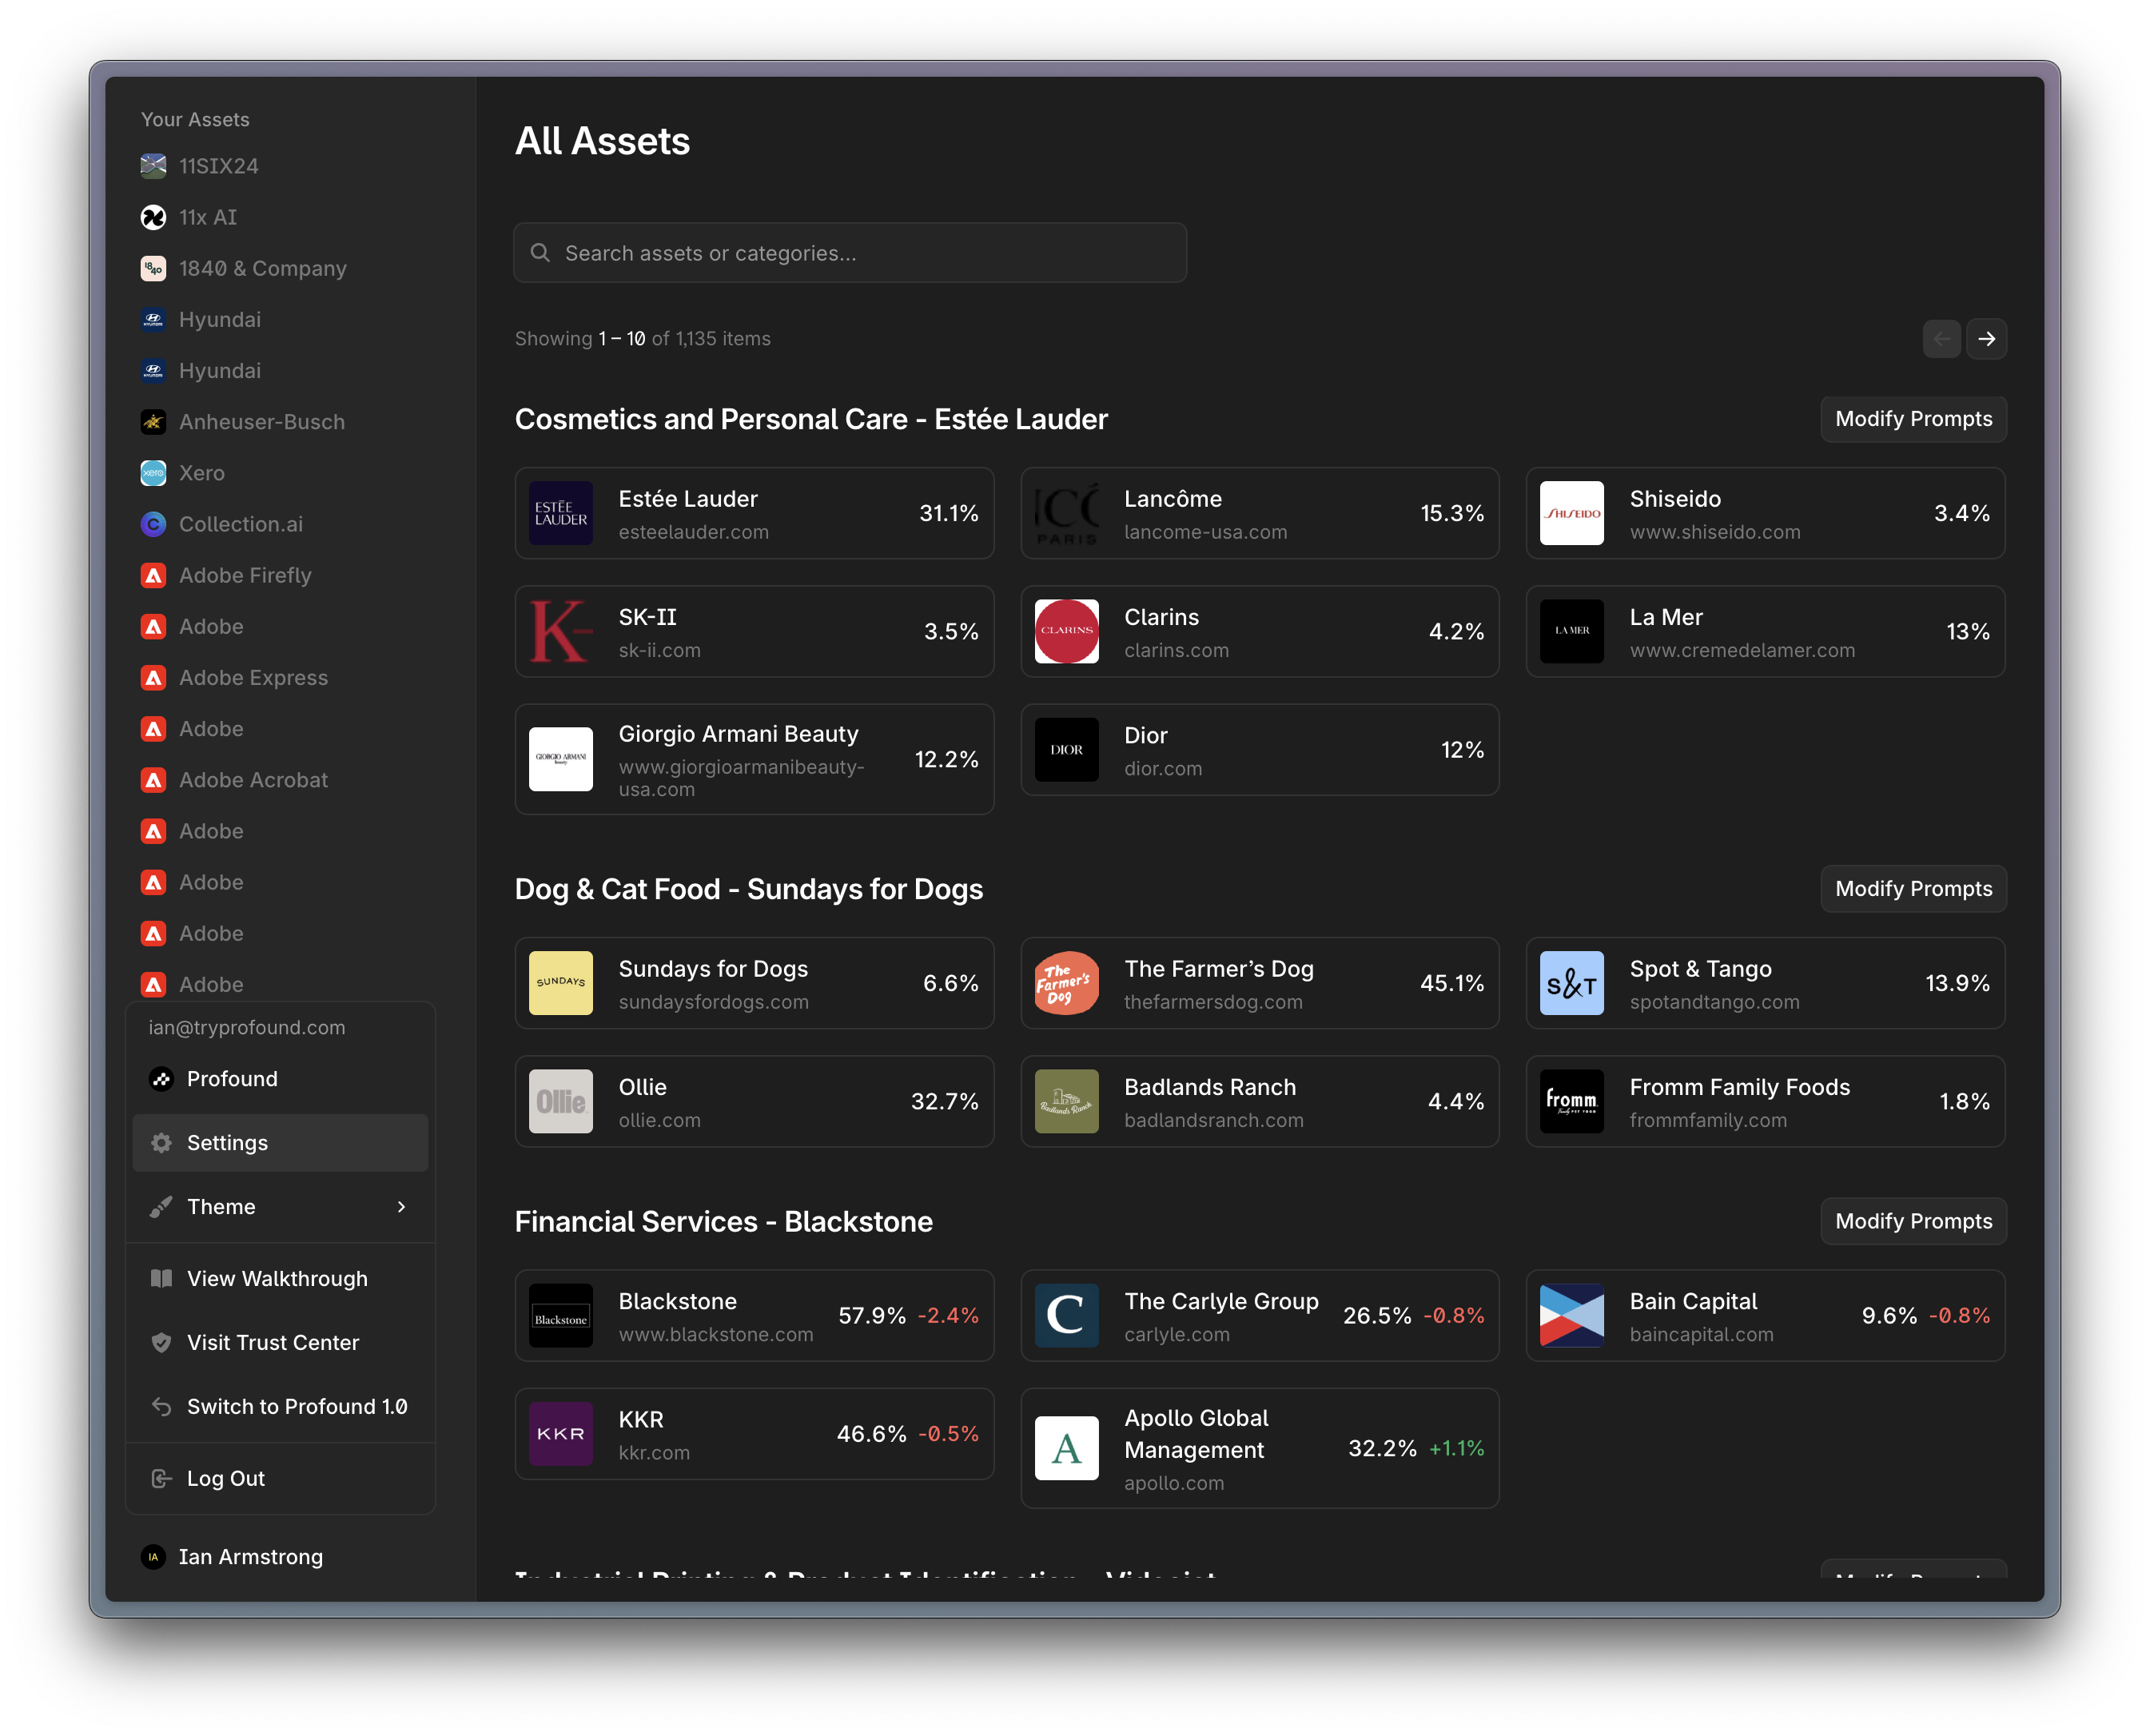The width and height of the screenshot is (2150, 1736).
Task: Click the Visit Trust Center shield icon
Action: coord(161,1342)
